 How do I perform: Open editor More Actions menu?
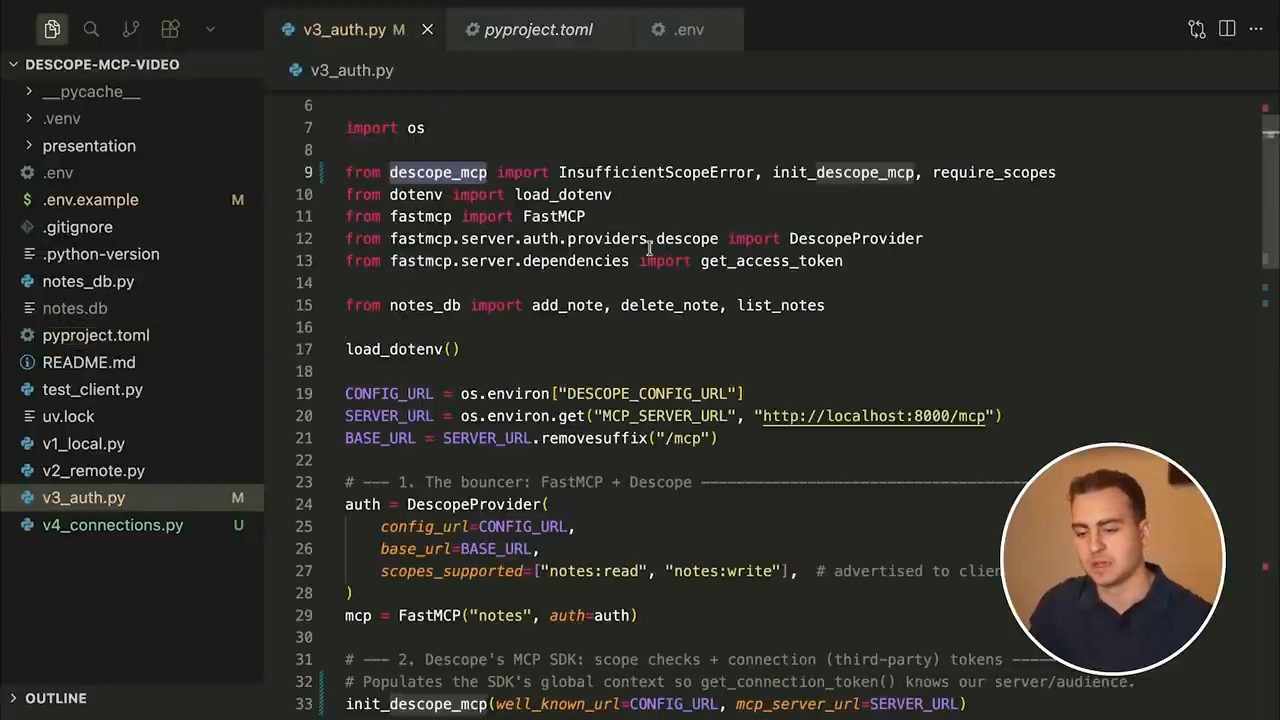tap(1257, 29)
